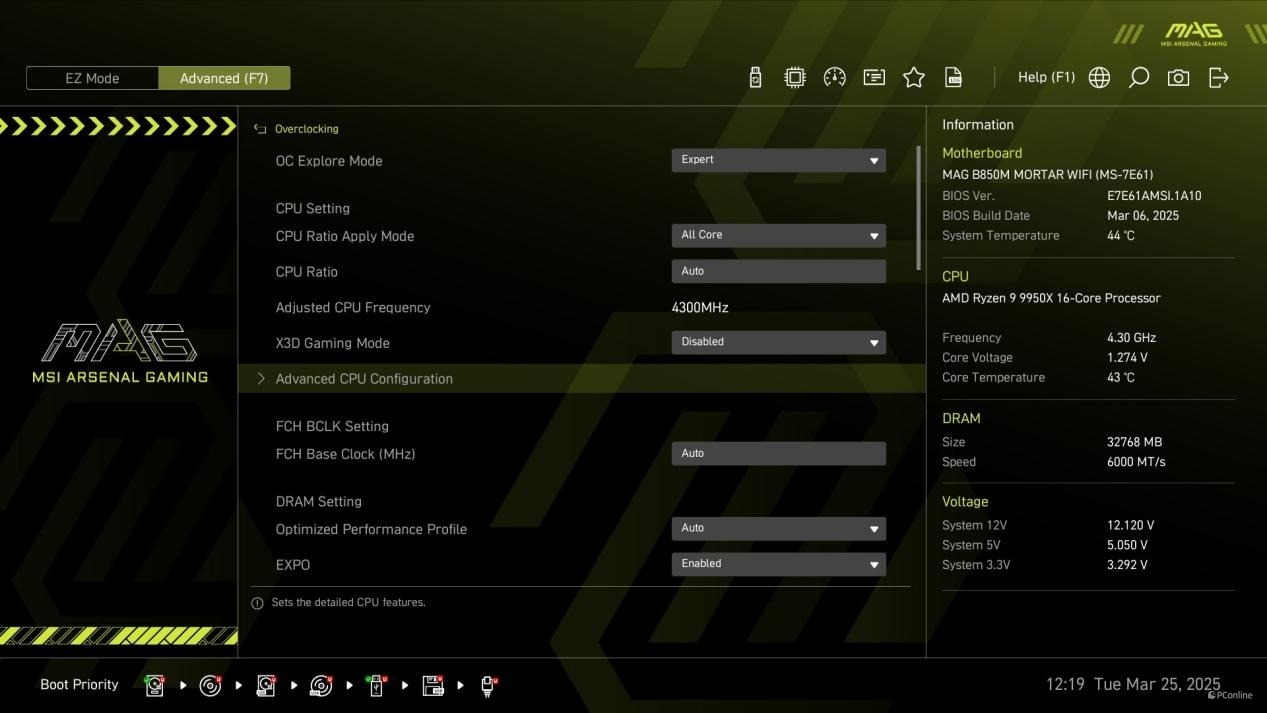Click the back arrow beside Overclocking

click(260, 129)
